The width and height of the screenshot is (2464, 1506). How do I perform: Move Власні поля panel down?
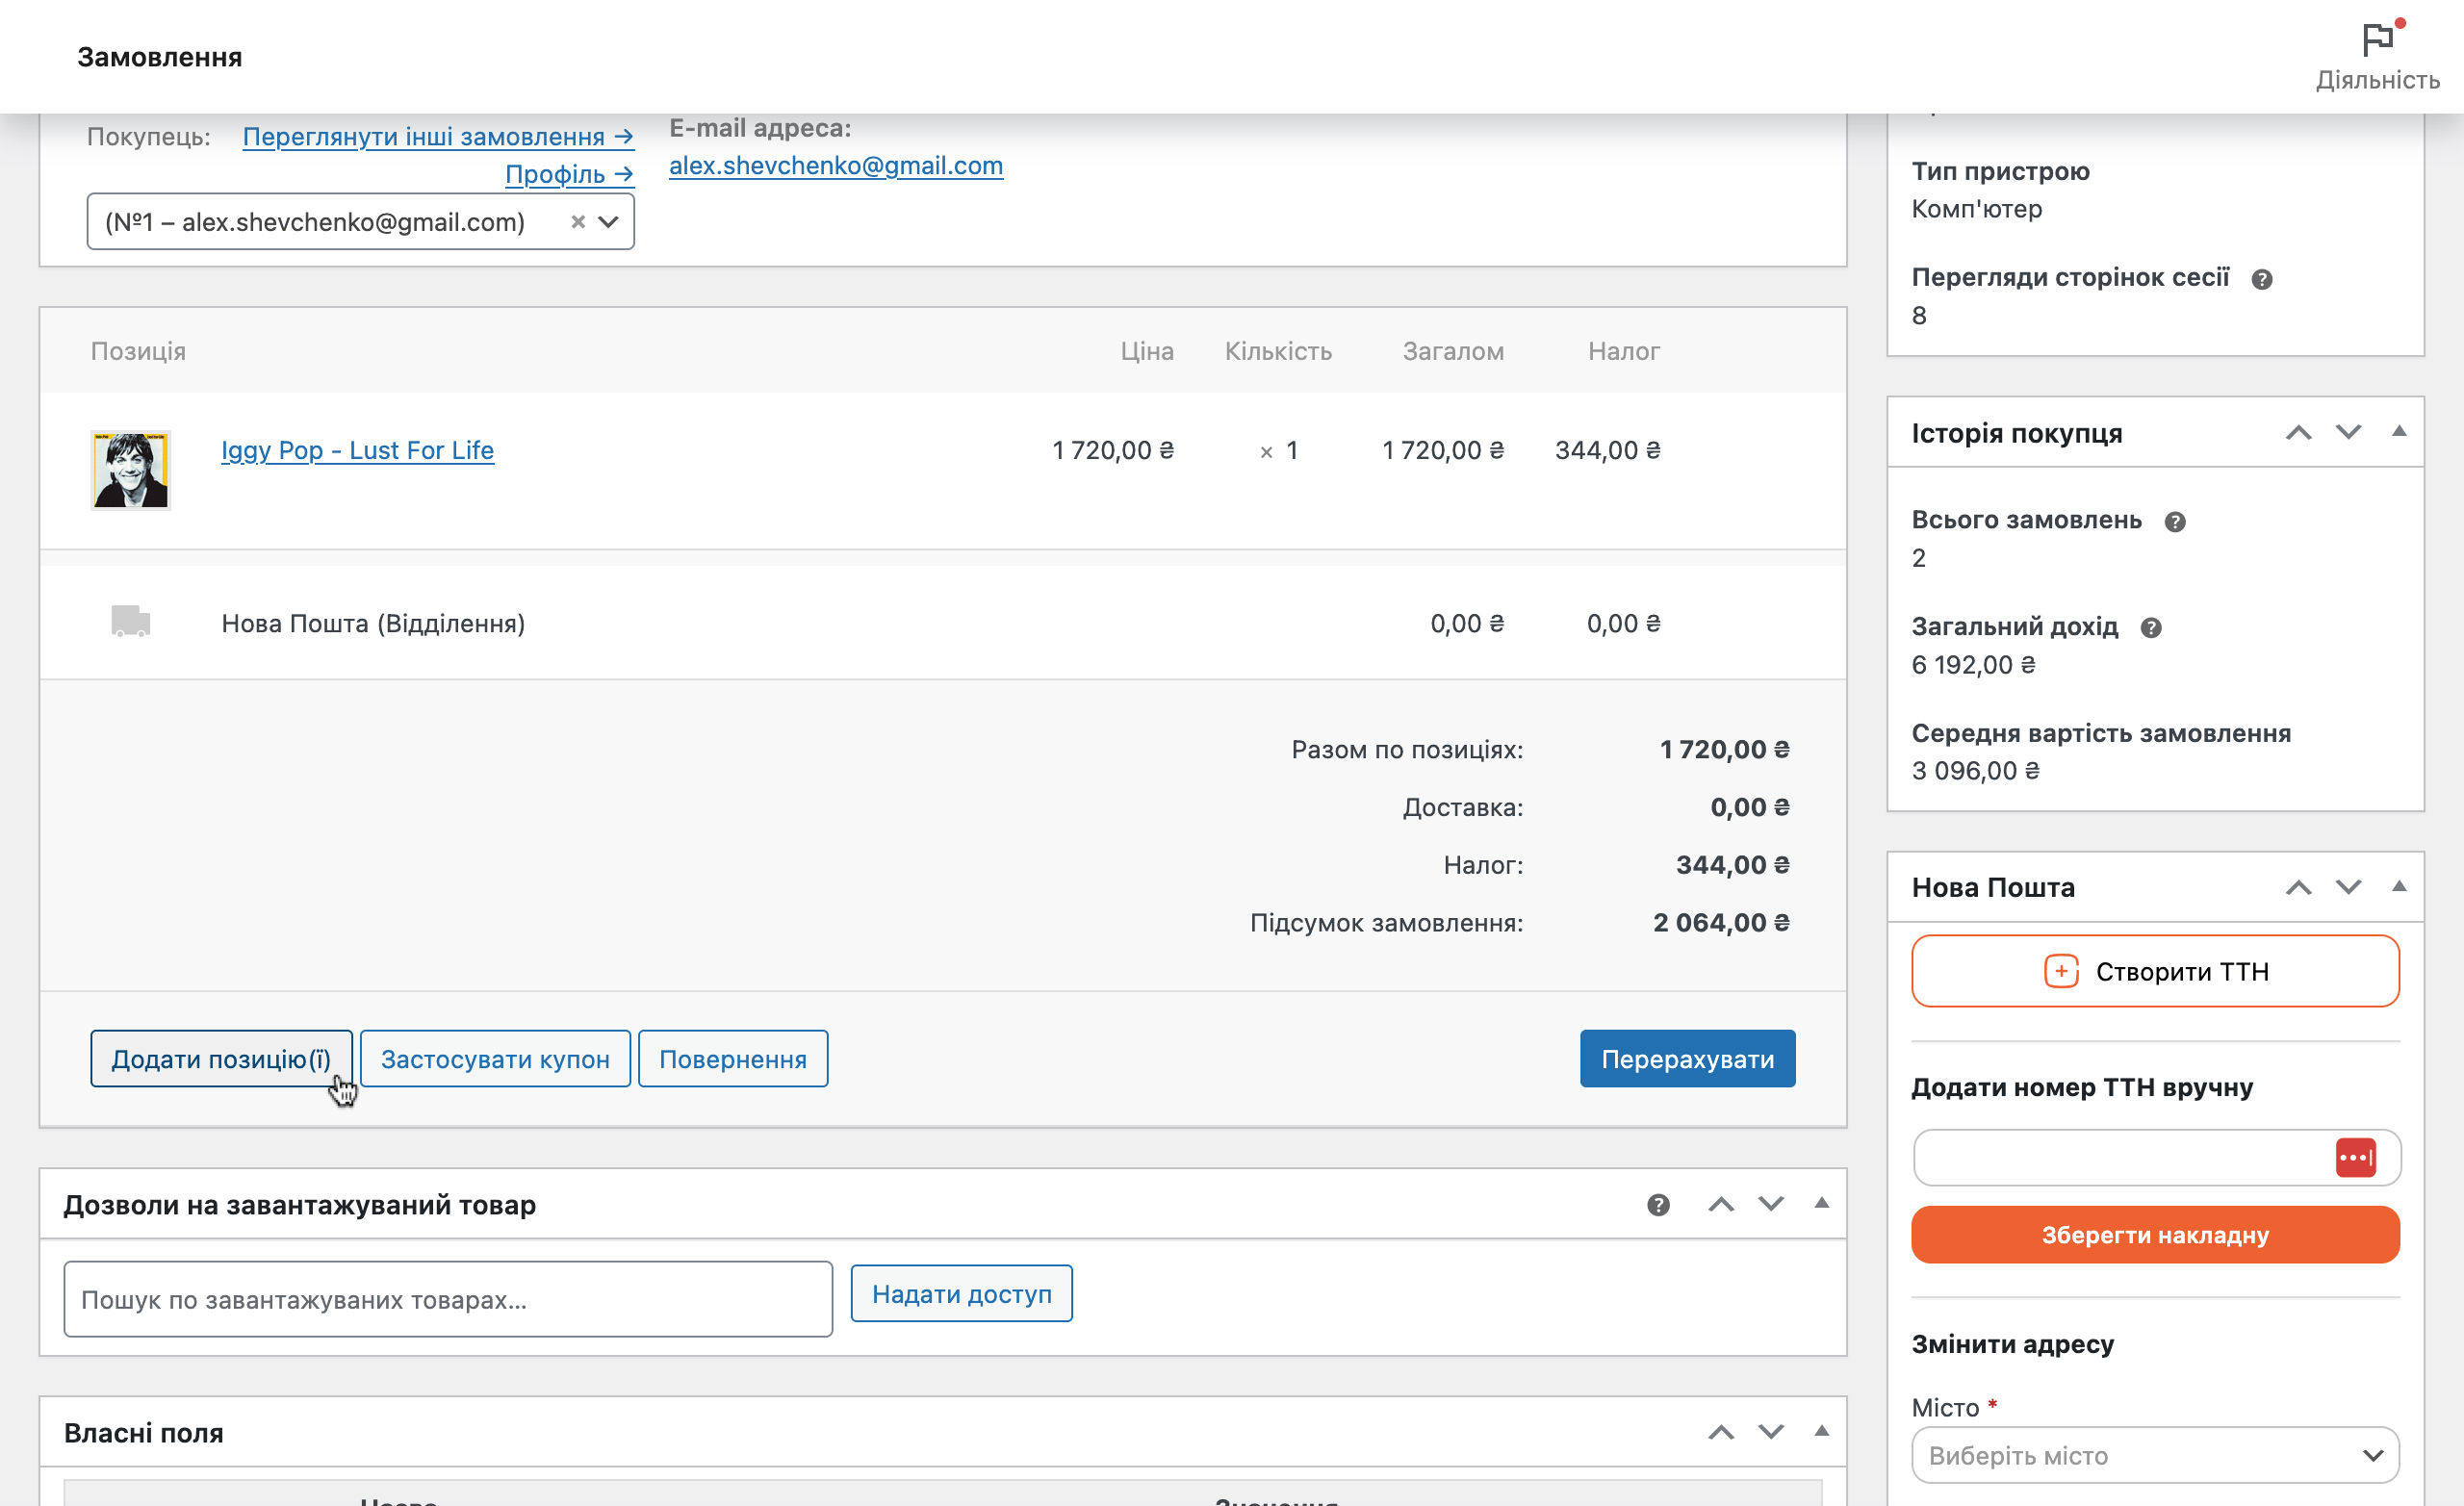pos(1770,1433)
